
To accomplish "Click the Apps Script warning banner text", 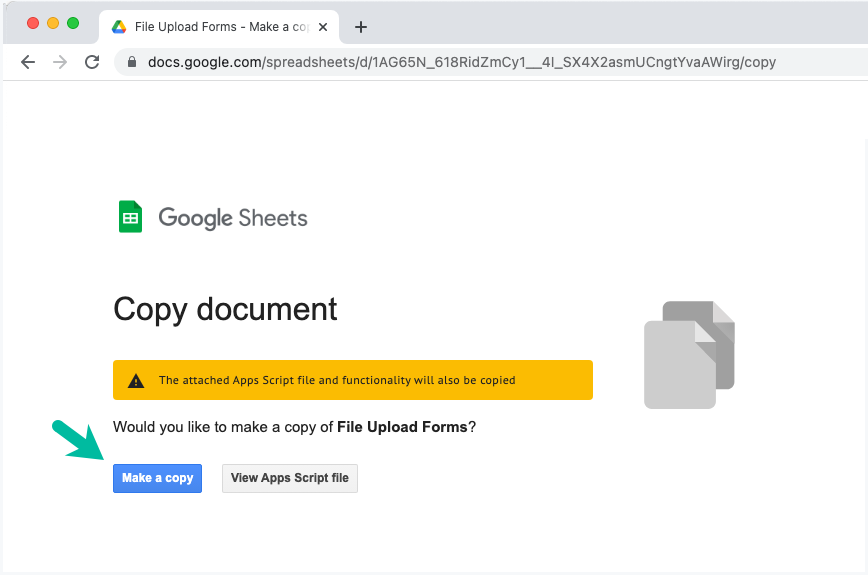I will (x=337, y=380).
